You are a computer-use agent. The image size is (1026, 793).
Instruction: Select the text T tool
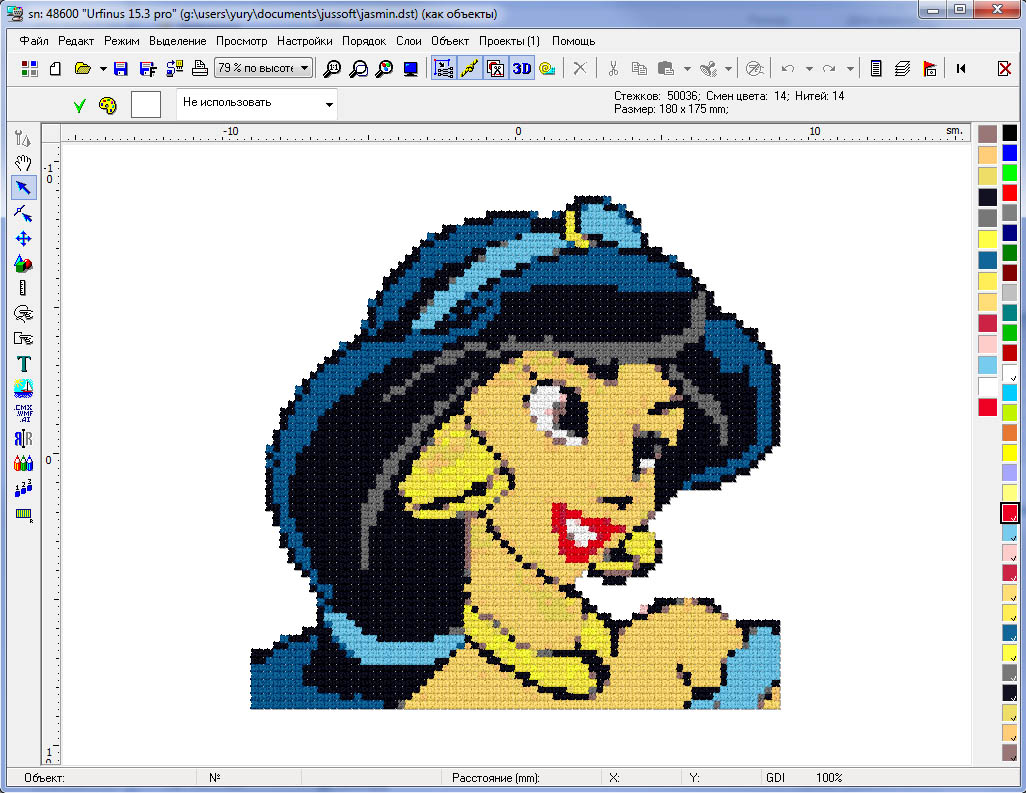click(x=24, y=363)
